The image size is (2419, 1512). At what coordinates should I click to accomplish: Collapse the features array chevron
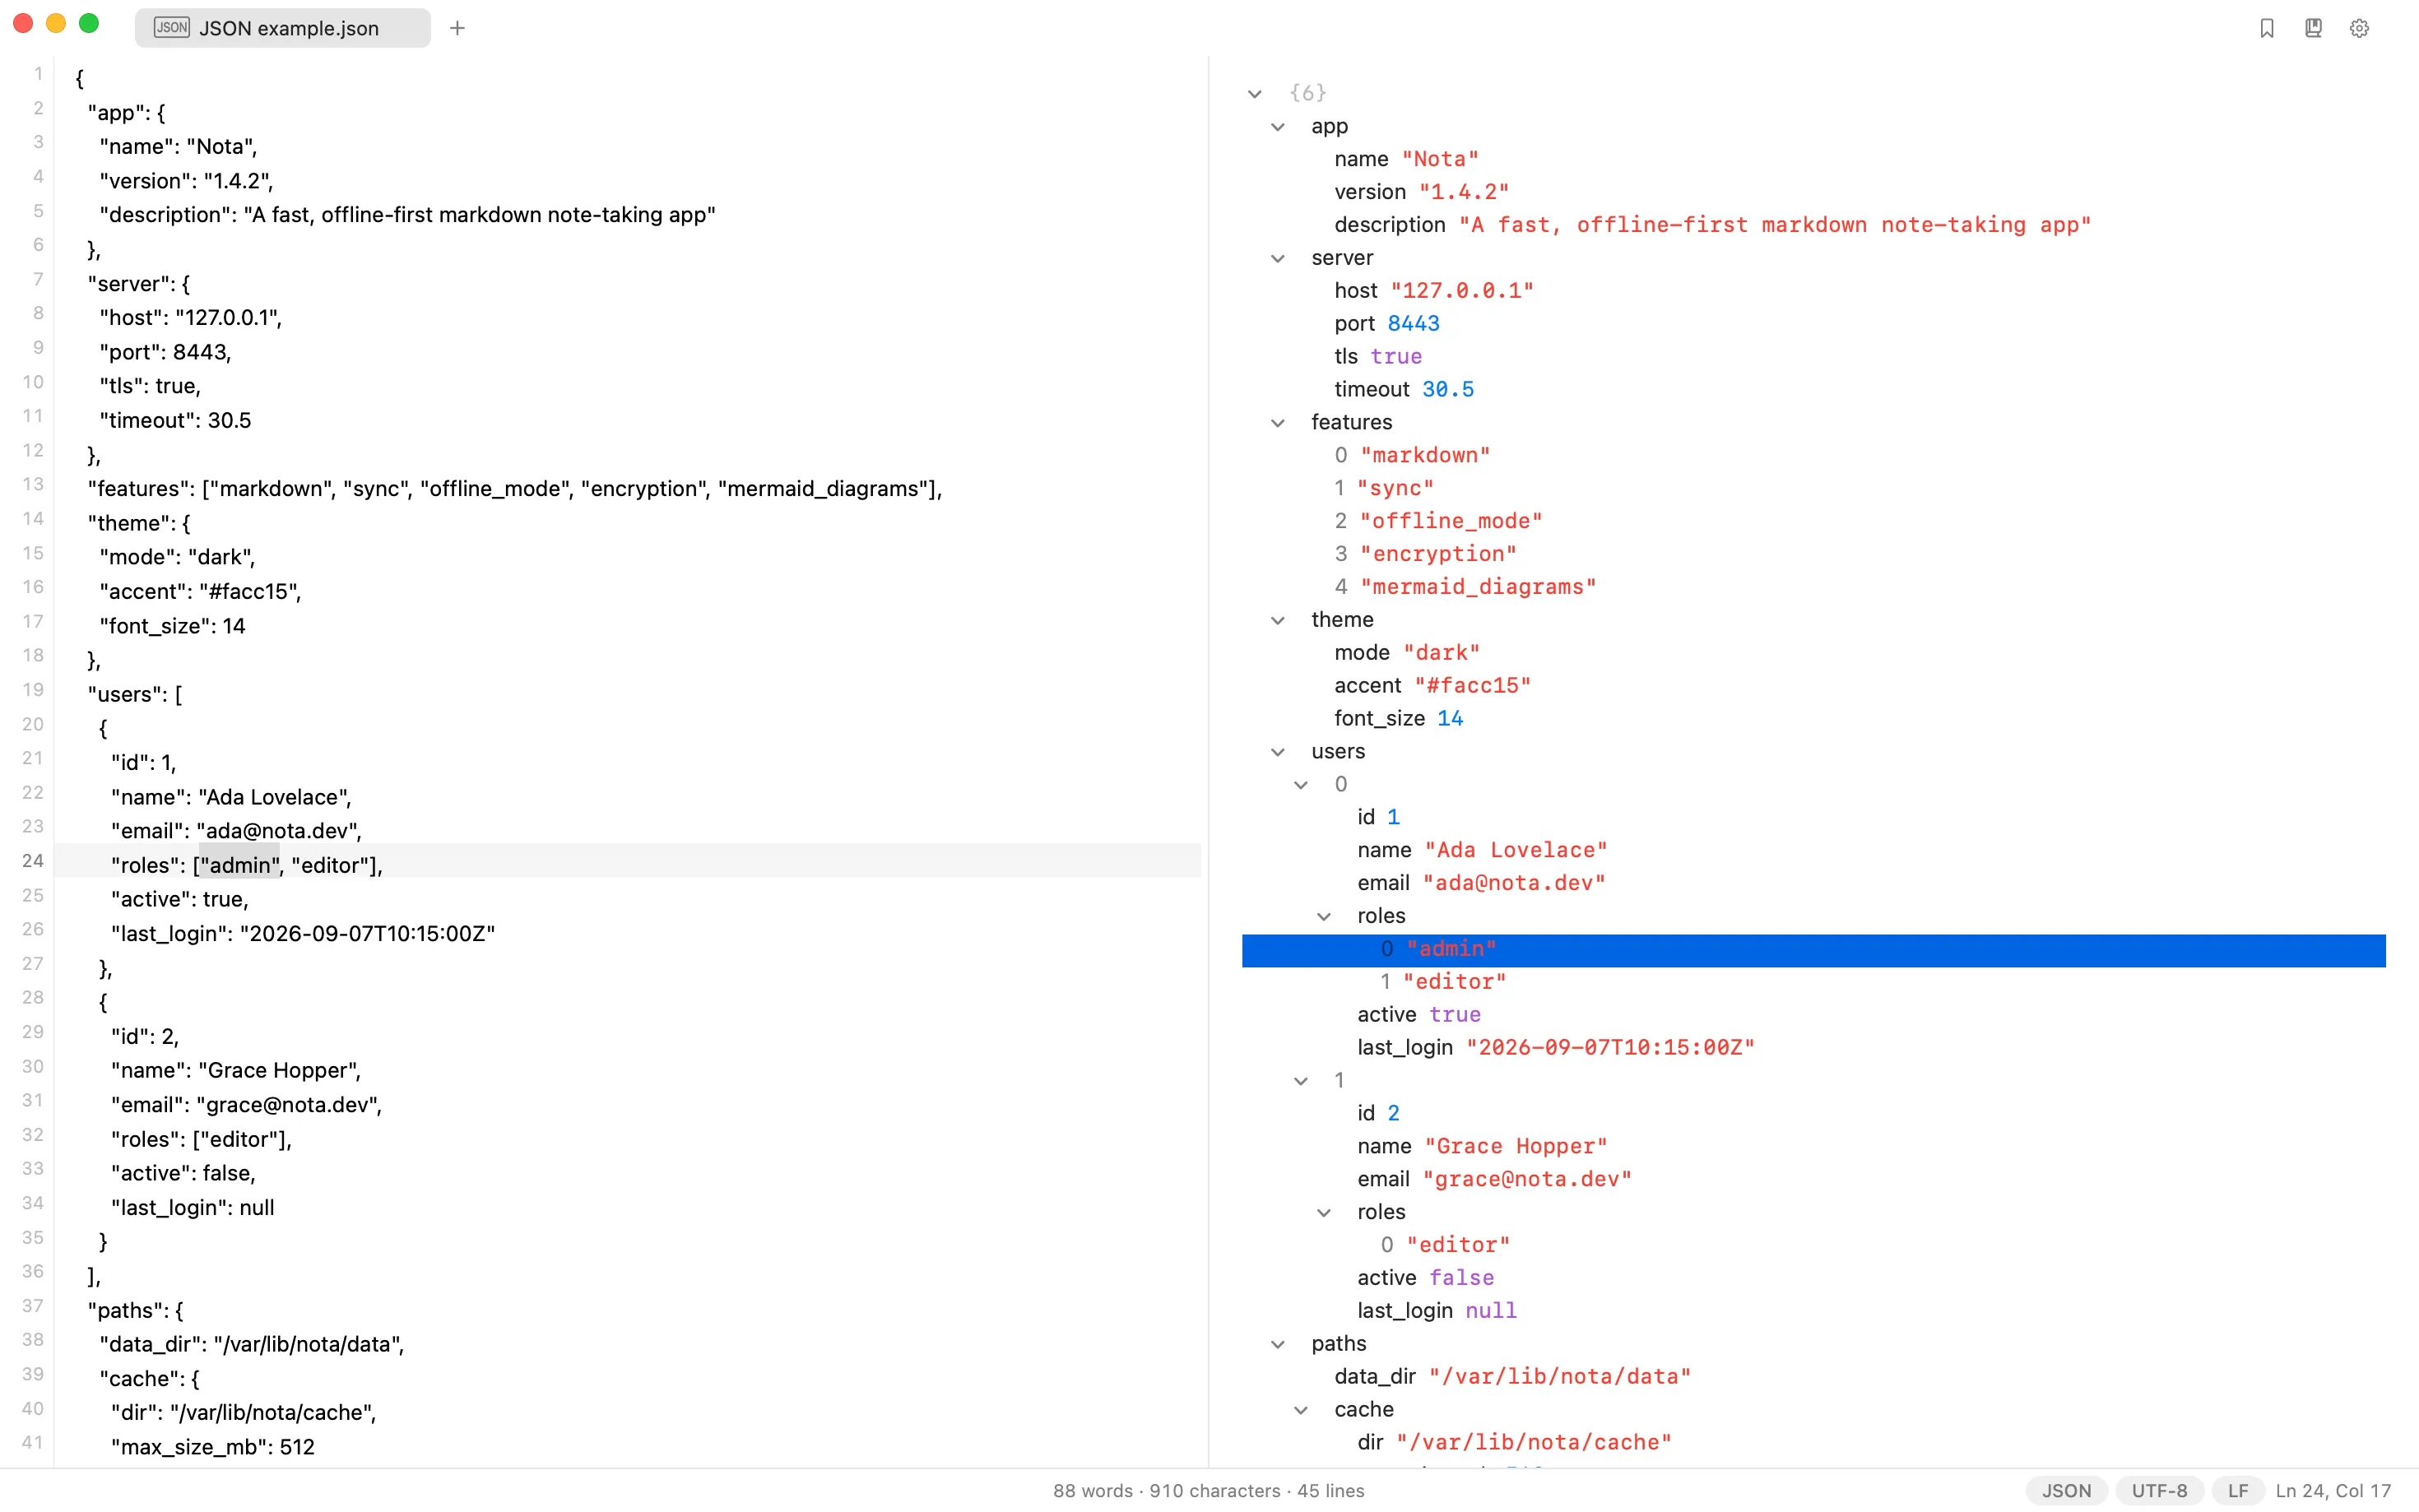coord(1277,423)
